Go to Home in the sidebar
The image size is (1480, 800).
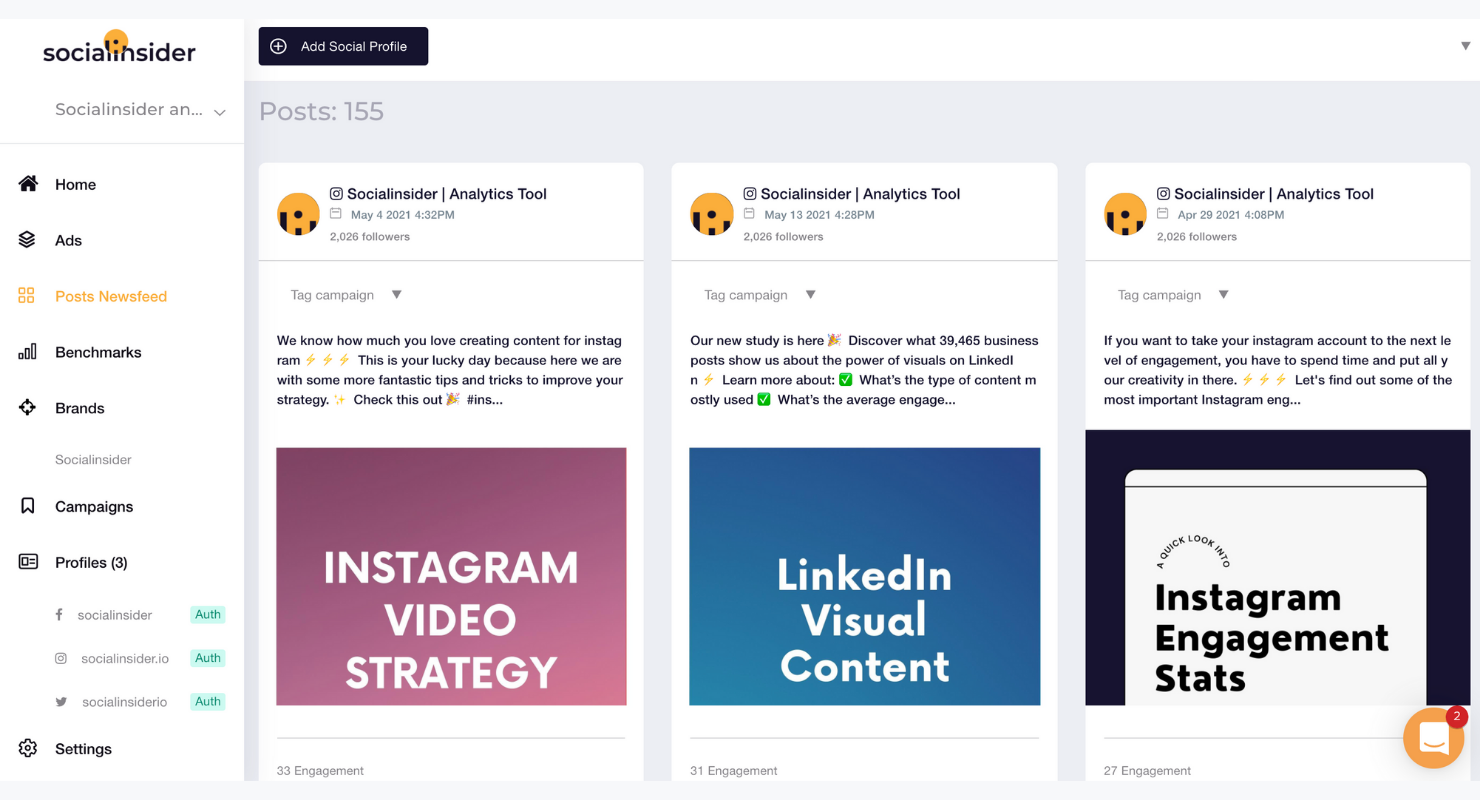[75, 184]
